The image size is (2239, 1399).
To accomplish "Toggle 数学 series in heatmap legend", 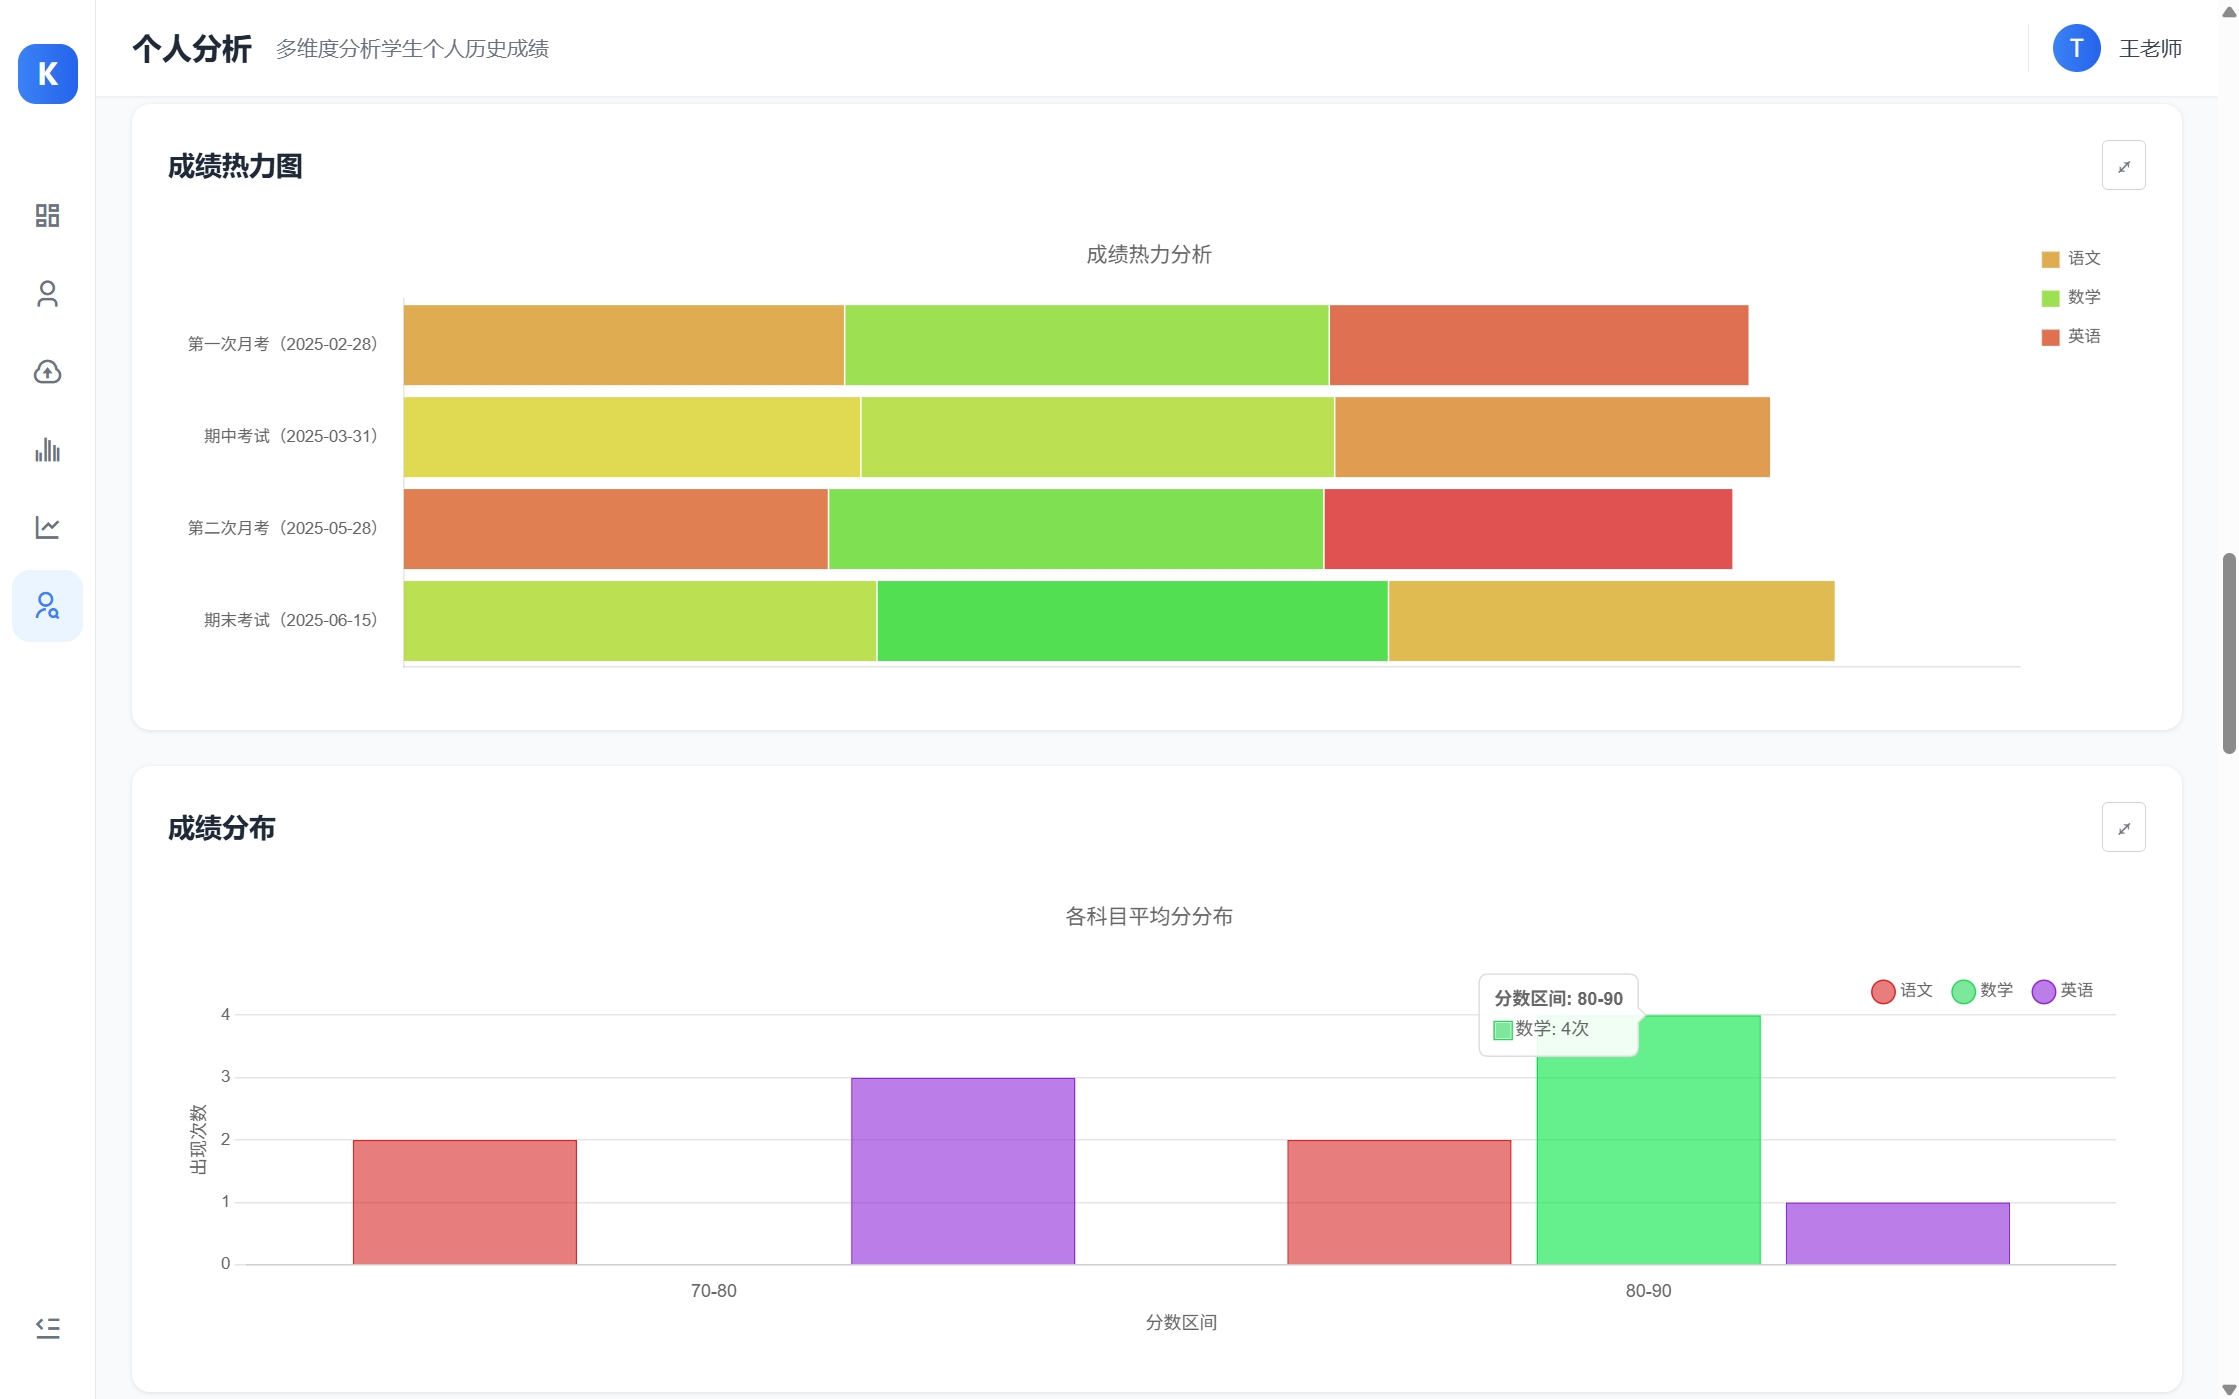I will click(2071, 298).
